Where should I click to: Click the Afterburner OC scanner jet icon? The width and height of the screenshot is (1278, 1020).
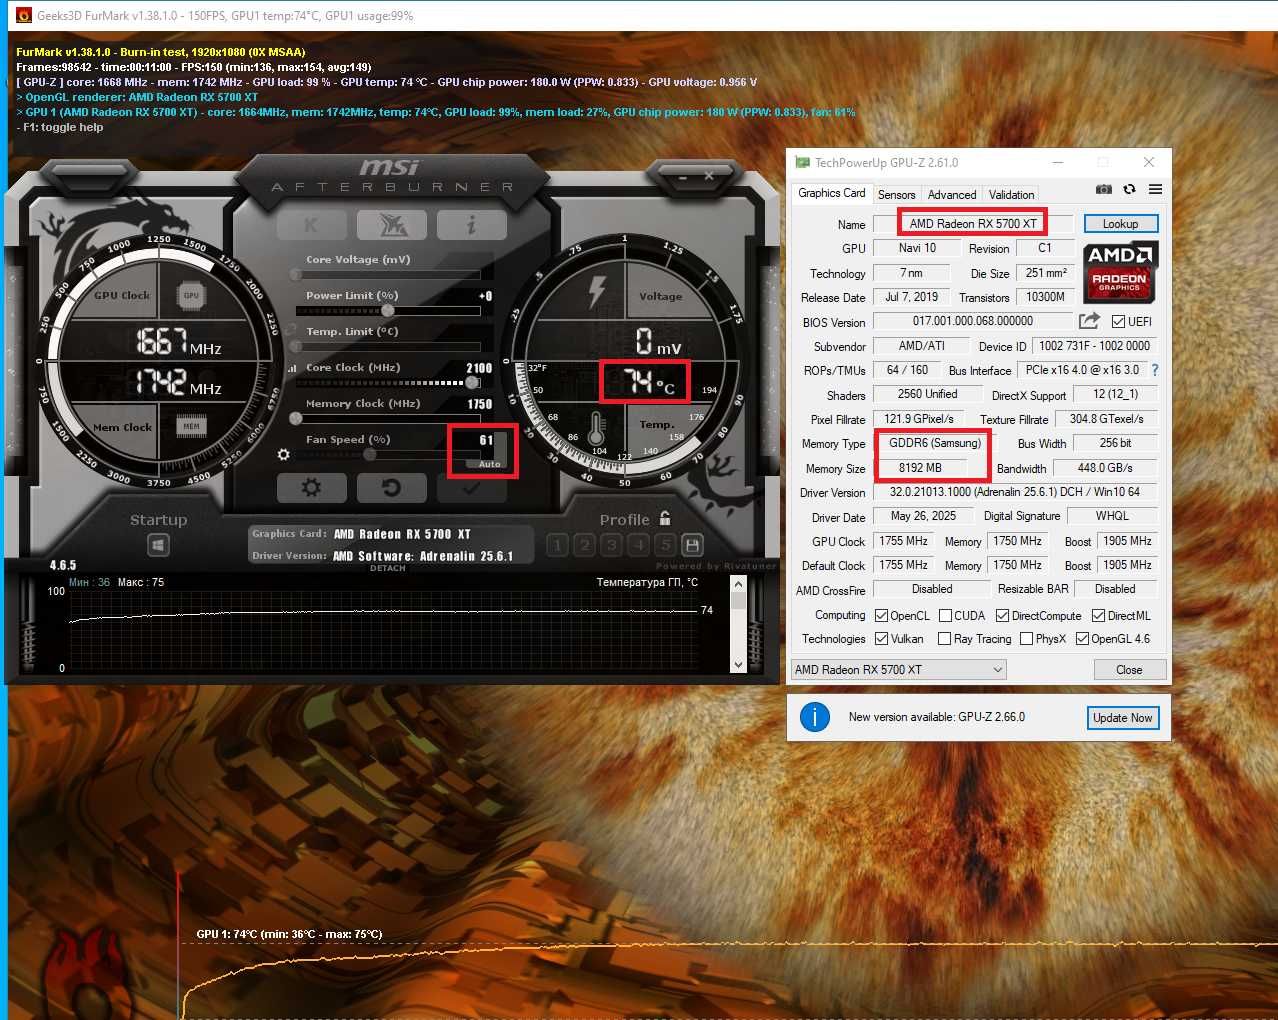(x=392, y=225)
